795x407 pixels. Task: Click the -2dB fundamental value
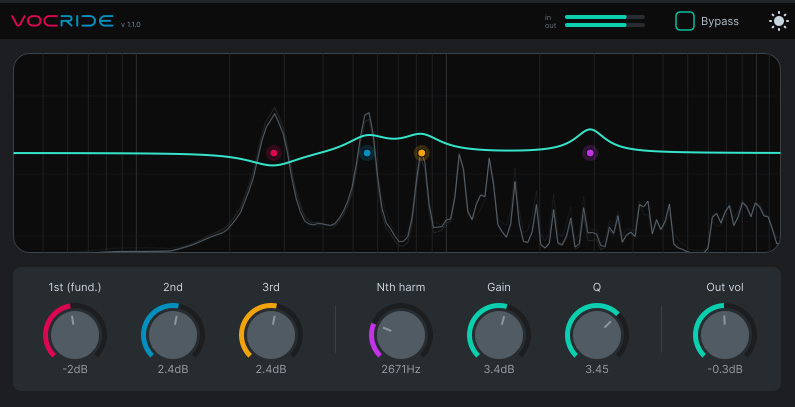point(75,369)
